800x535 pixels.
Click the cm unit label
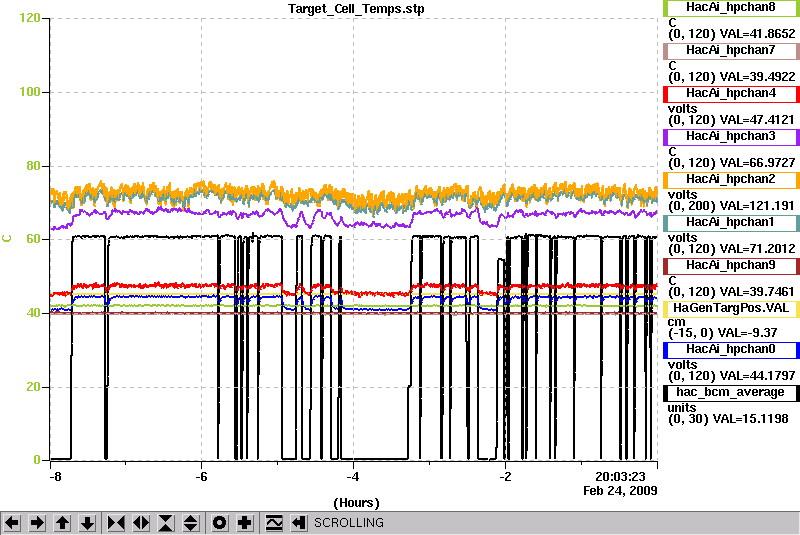[677, 322]
